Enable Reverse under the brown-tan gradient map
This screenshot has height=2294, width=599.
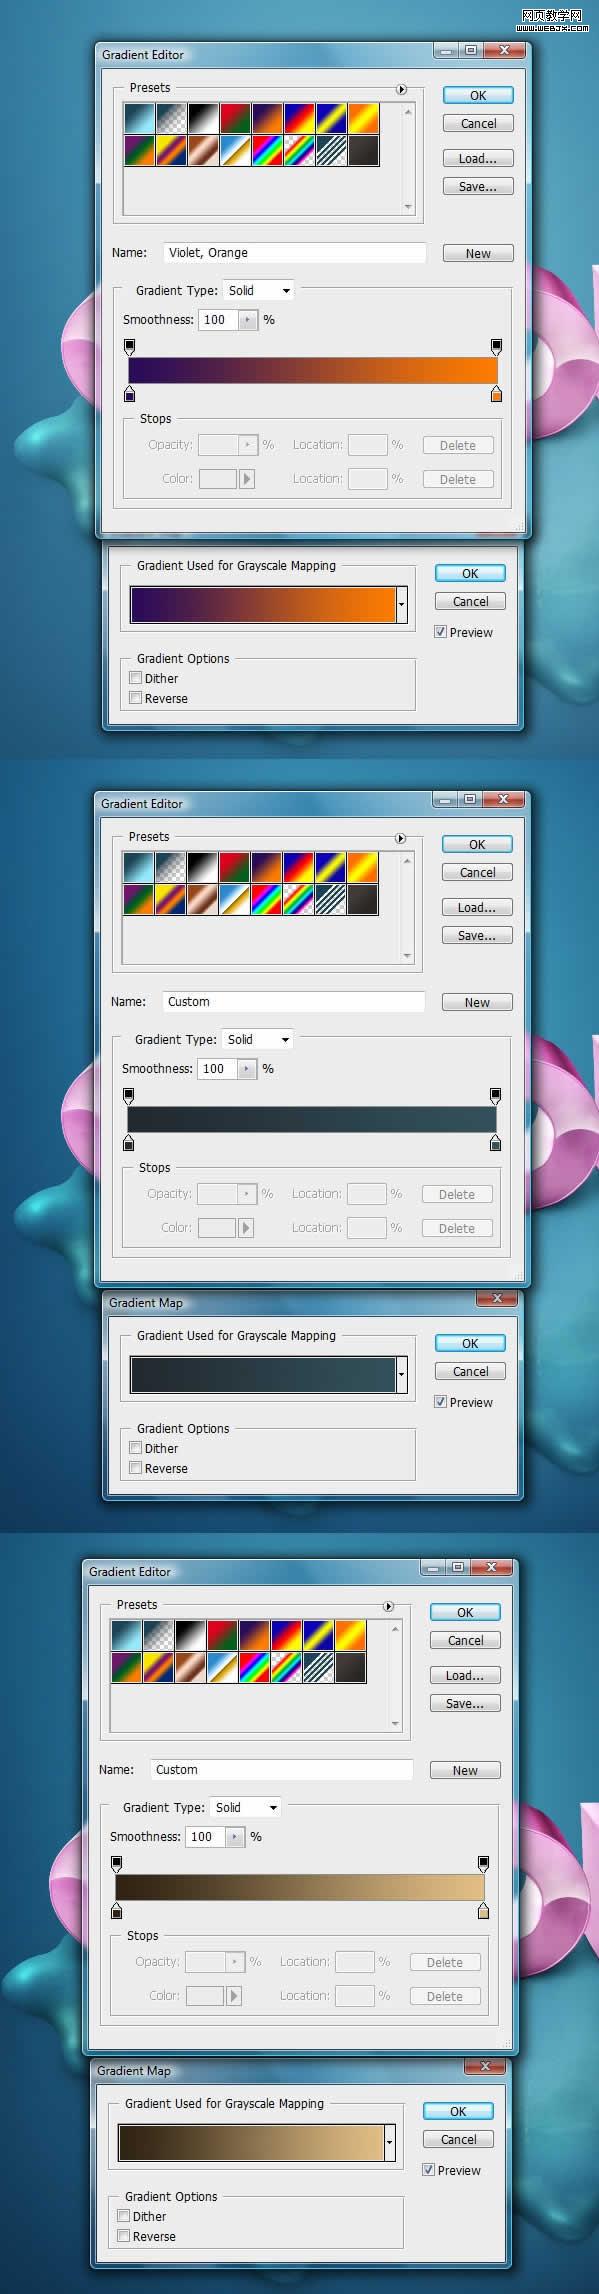pos(124,2236)
